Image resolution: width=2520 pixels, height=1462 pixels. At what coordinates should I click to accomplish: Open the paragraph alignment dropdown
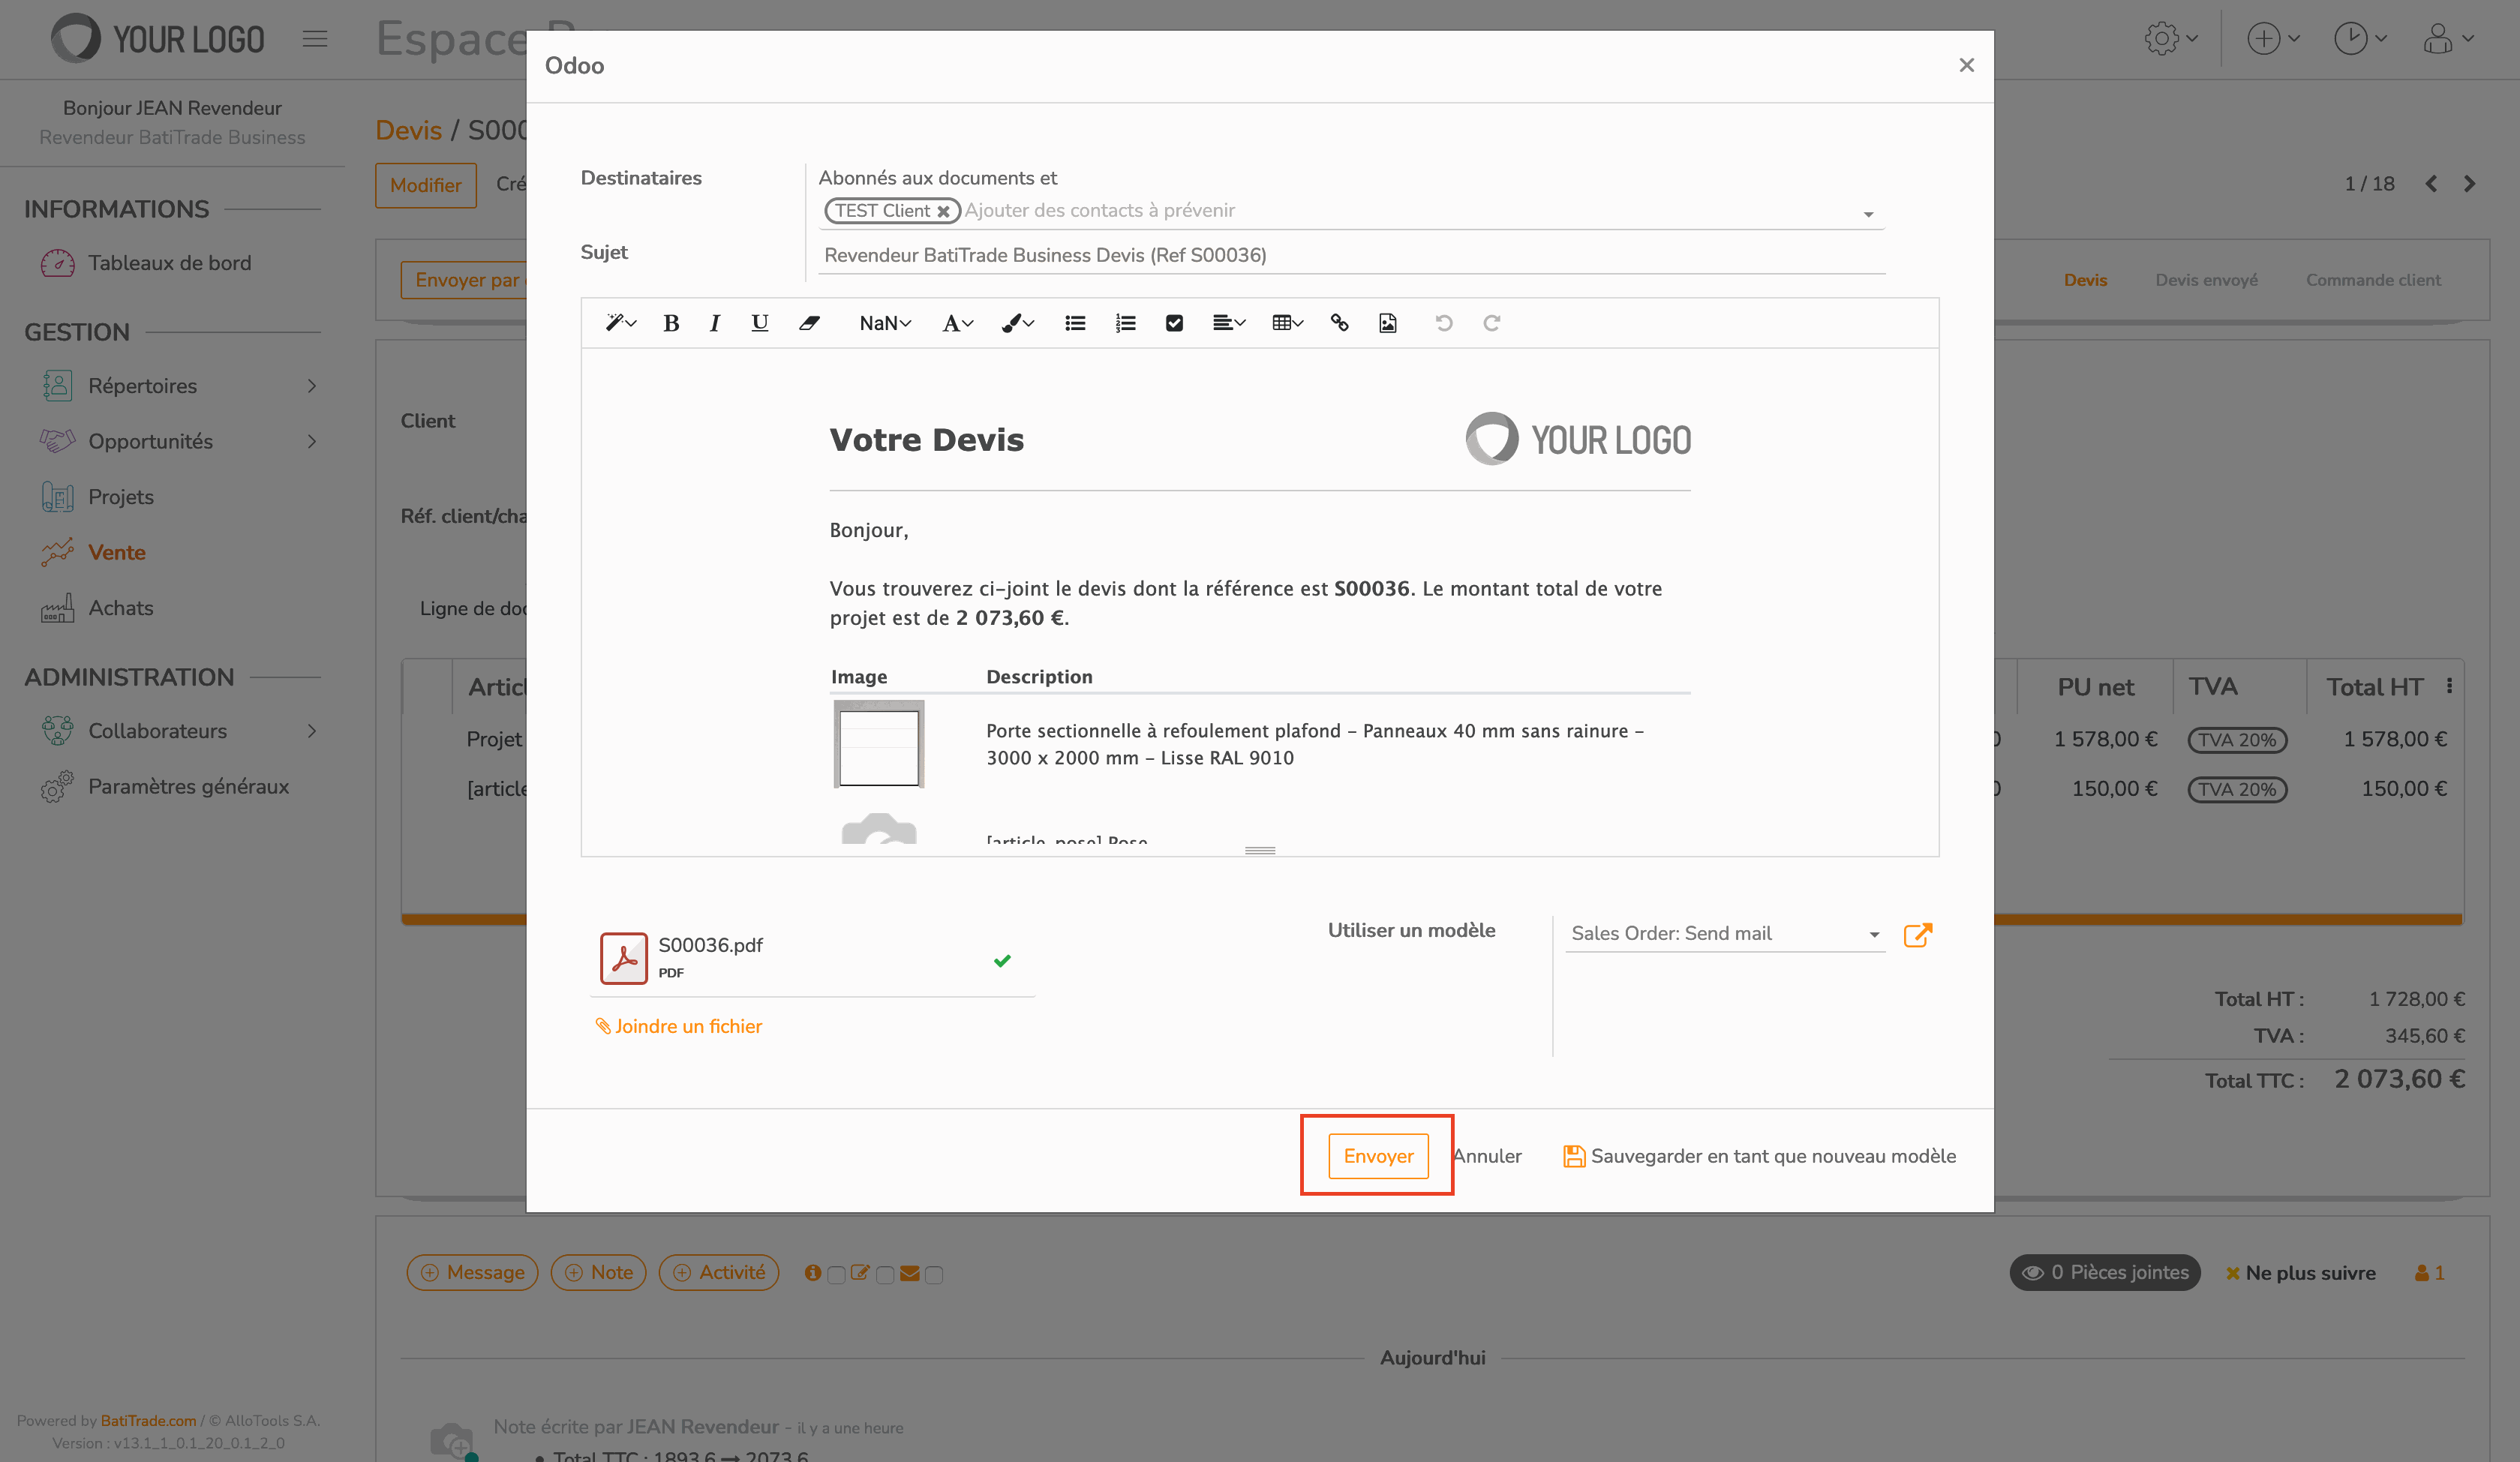click(x=1228, y=323)
